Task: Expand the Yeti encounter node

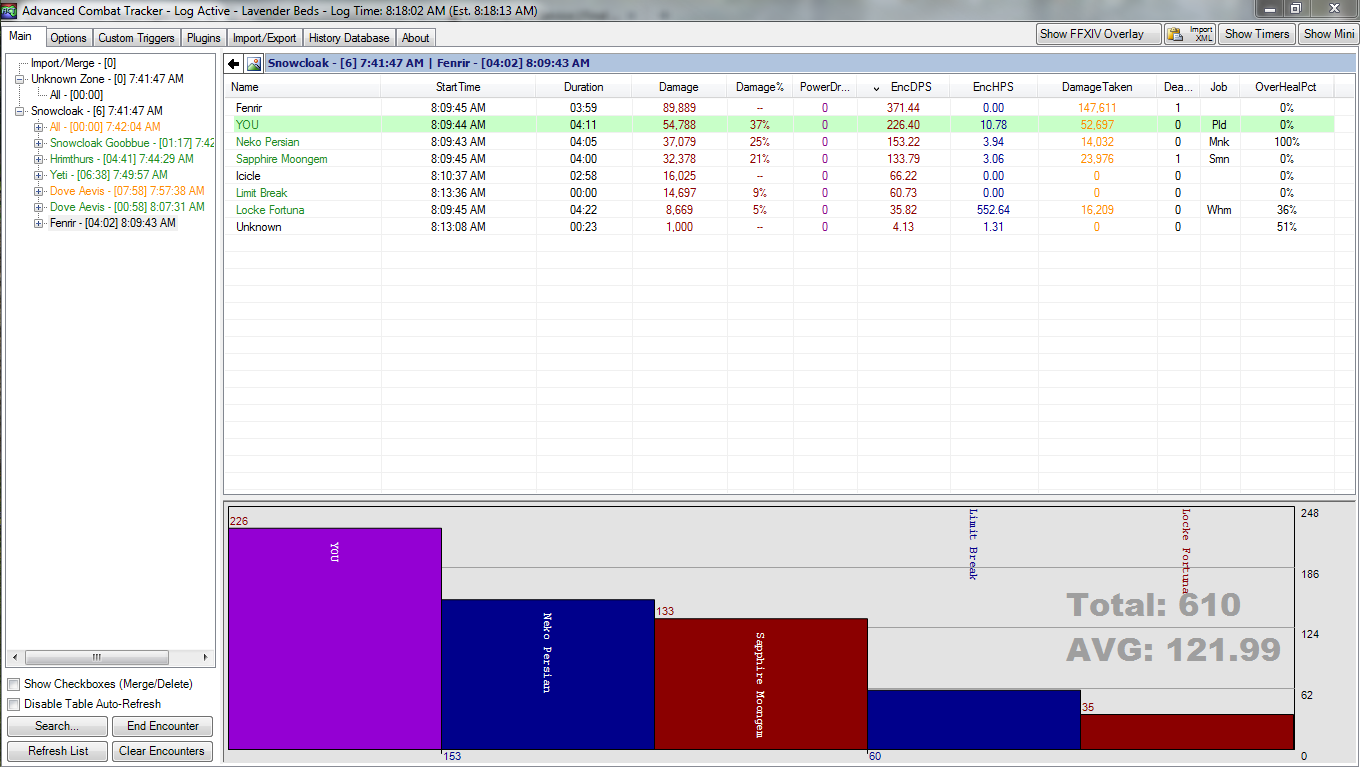Action: tap(39, 175)
